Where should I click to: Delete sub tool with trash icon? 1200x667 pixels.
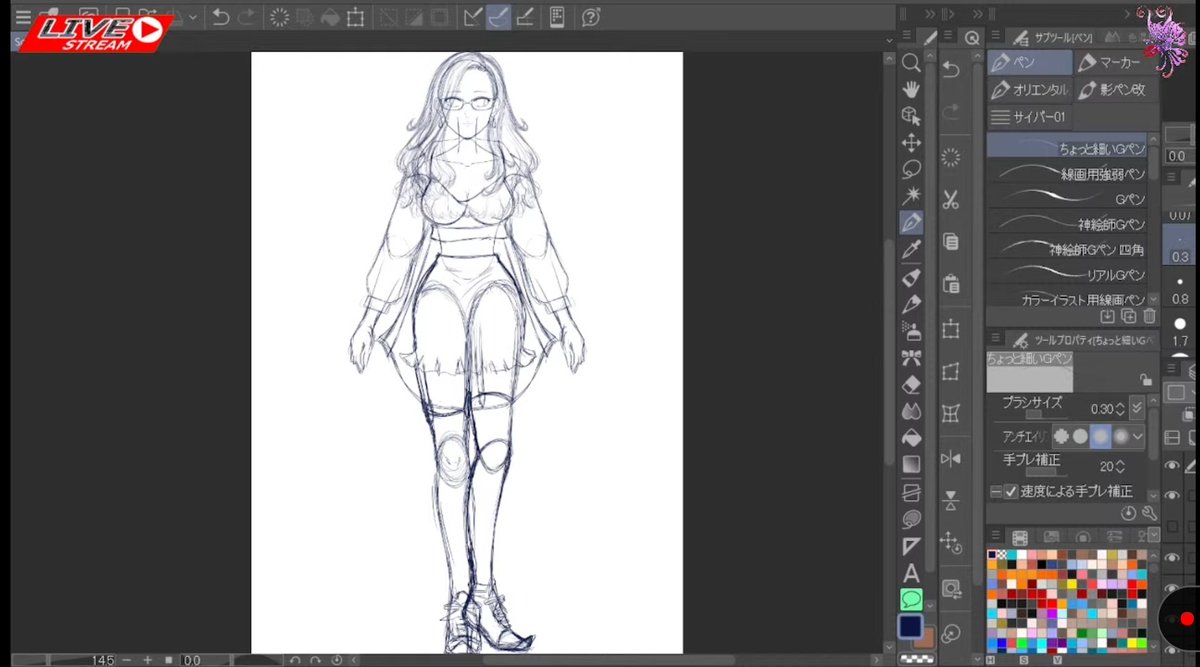1150,316
